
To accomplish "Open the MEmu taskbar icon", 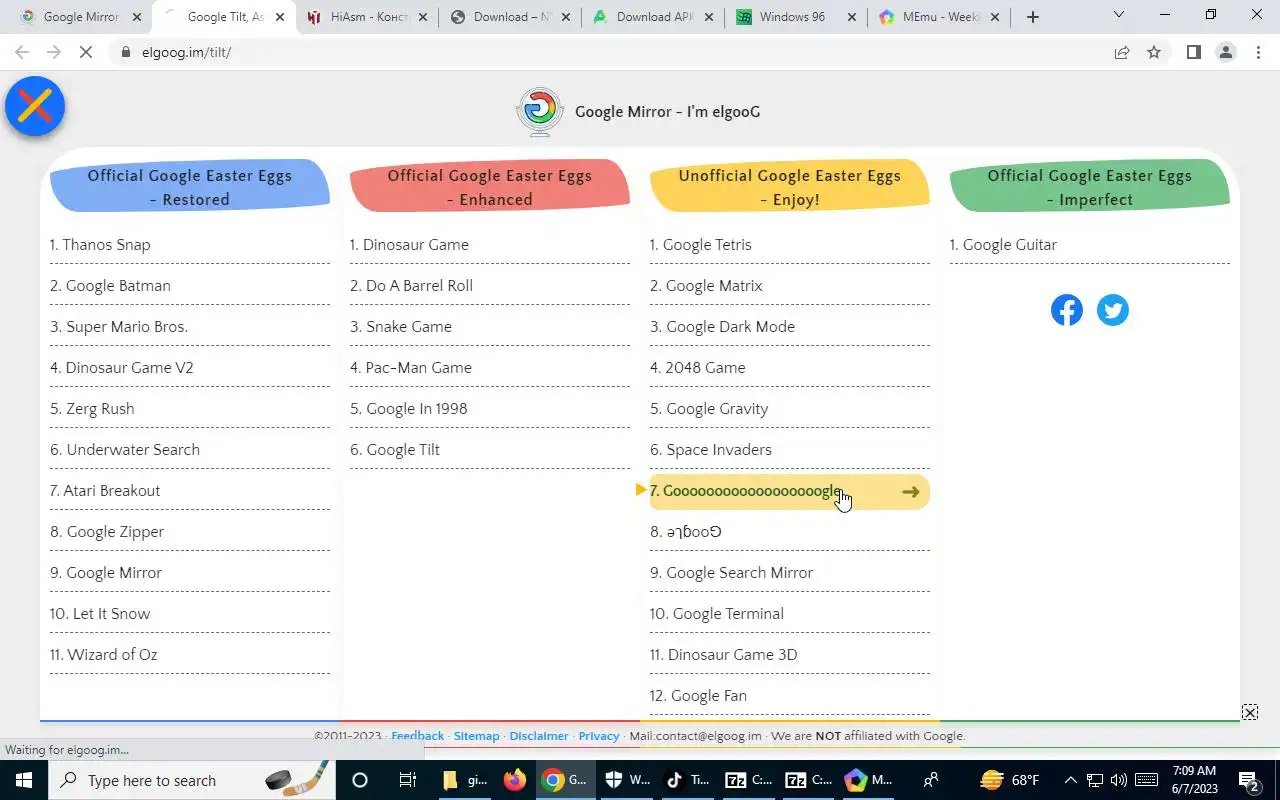I will tap(868, 780).
